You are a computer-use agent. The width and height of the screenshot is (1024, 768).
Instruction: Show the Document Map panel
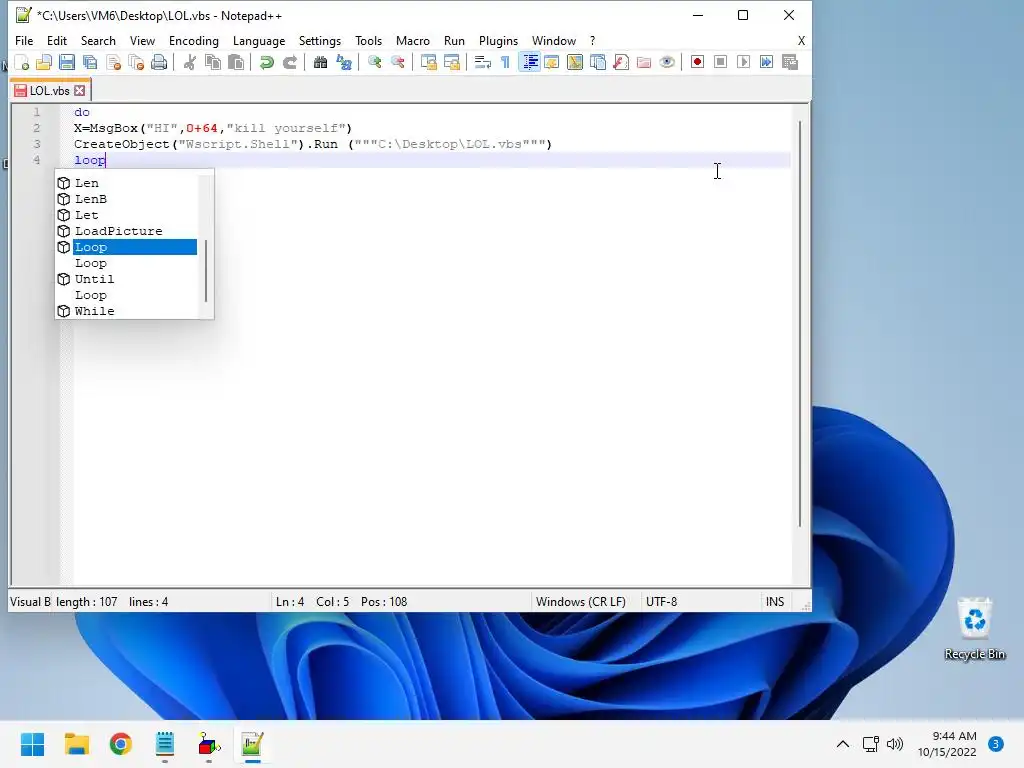pyautogui.click(x=575, y=63)
